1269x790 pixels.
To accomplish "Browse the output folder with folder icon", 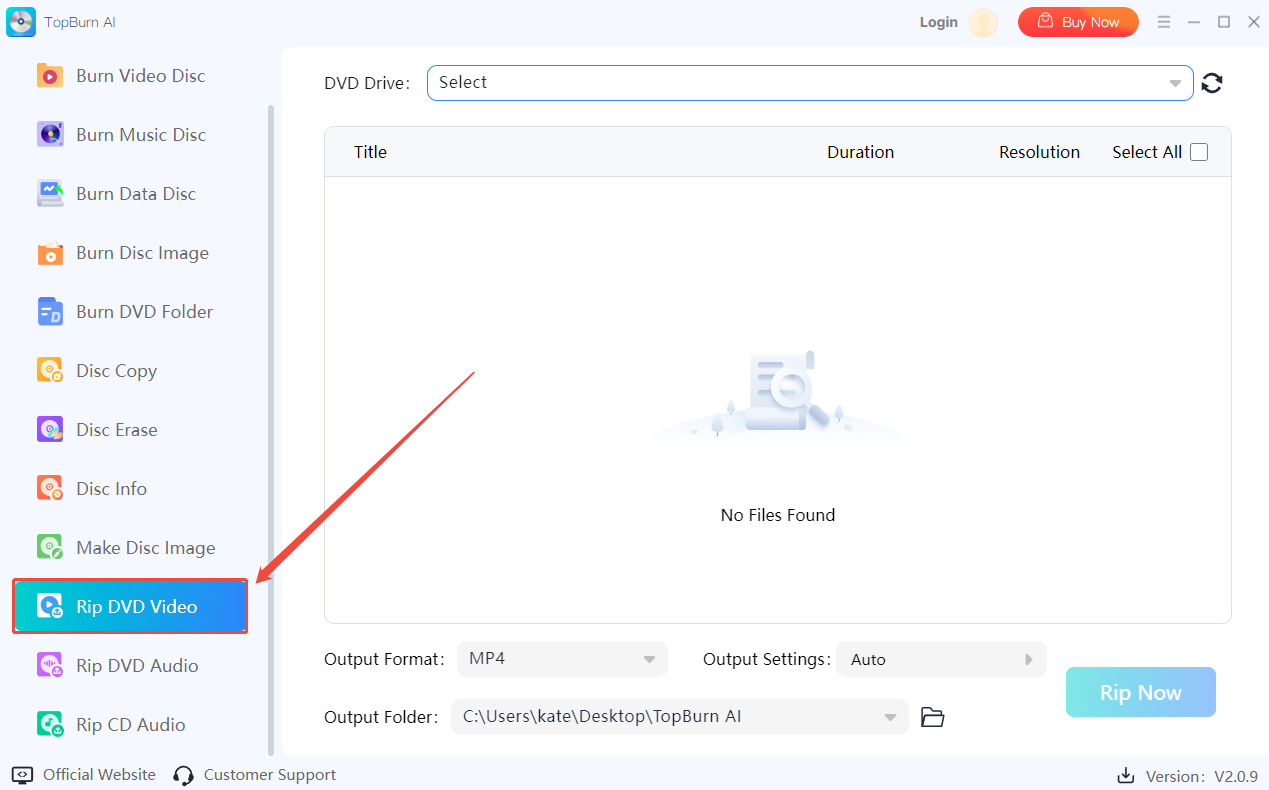I will [932, 717].
